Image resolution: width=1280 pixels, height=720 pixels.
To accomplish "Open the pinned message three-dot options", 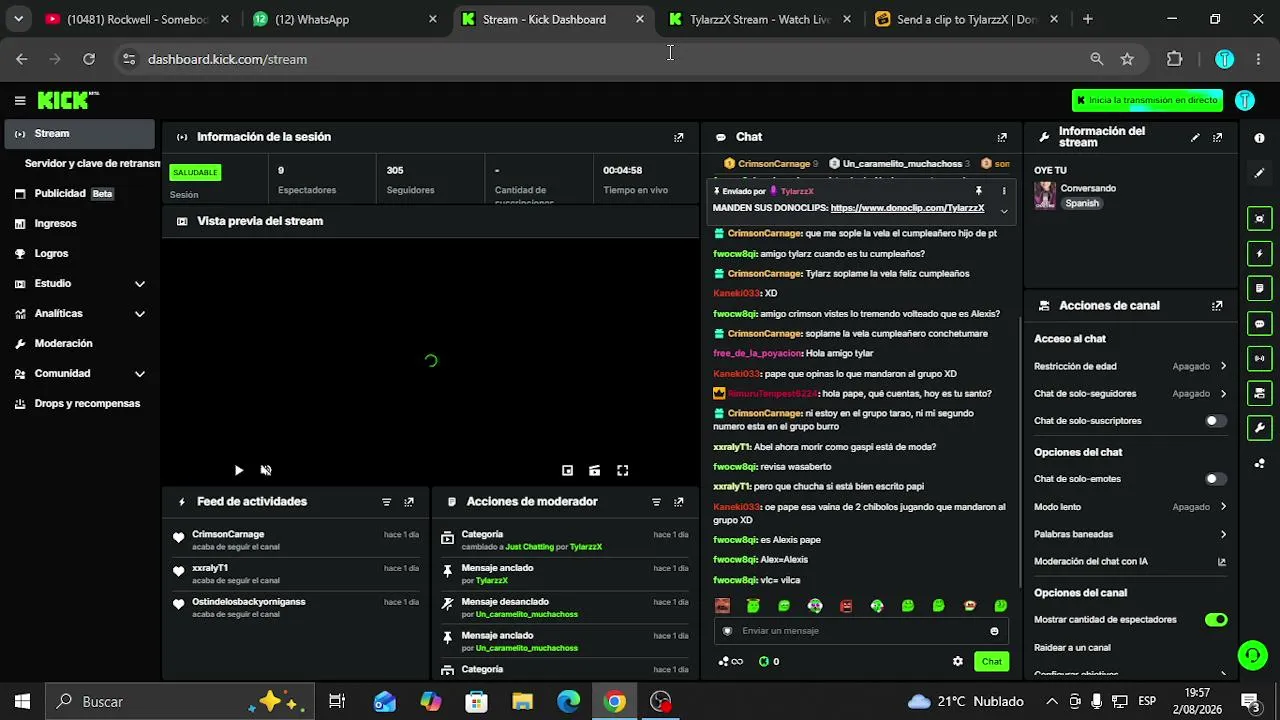I will (x=1004, y=191).
